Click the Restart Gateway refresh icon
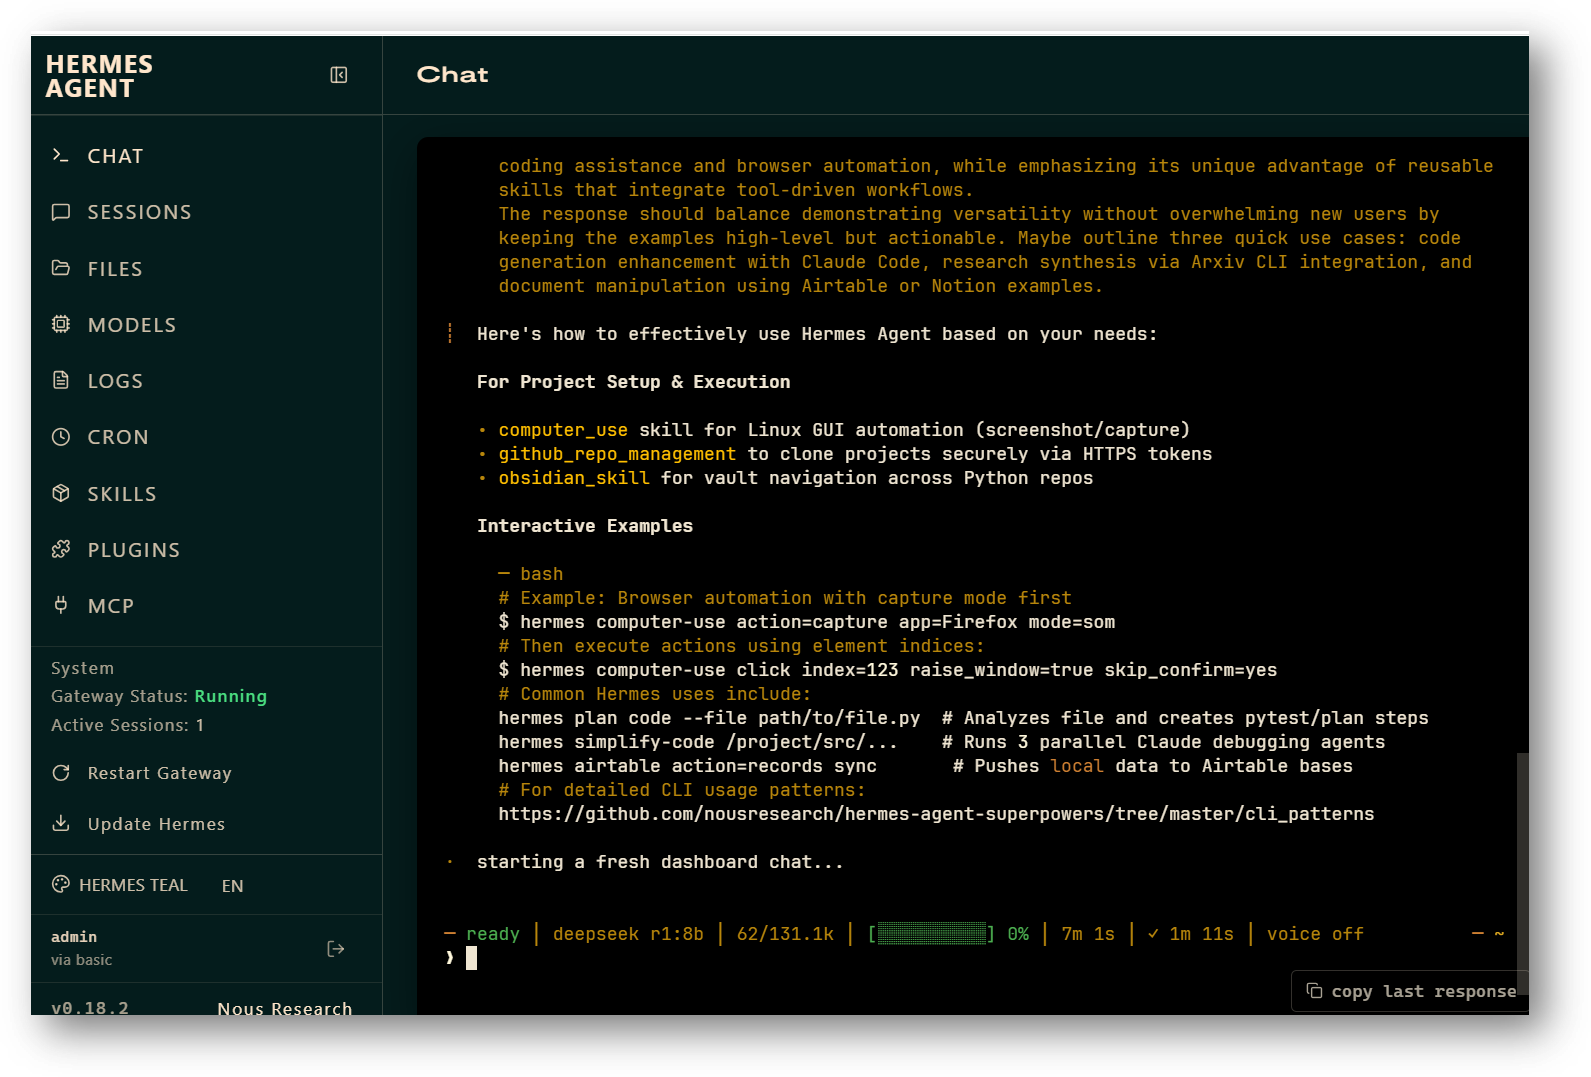Image resolution: width=1591 pixels, height=1077 pixels. [x=61, y=773]
